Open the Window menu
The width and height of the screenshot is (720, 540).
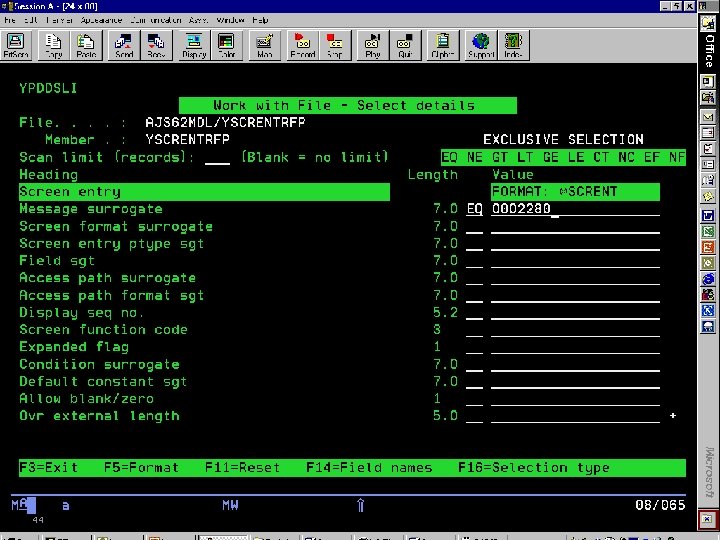[230, 20]
